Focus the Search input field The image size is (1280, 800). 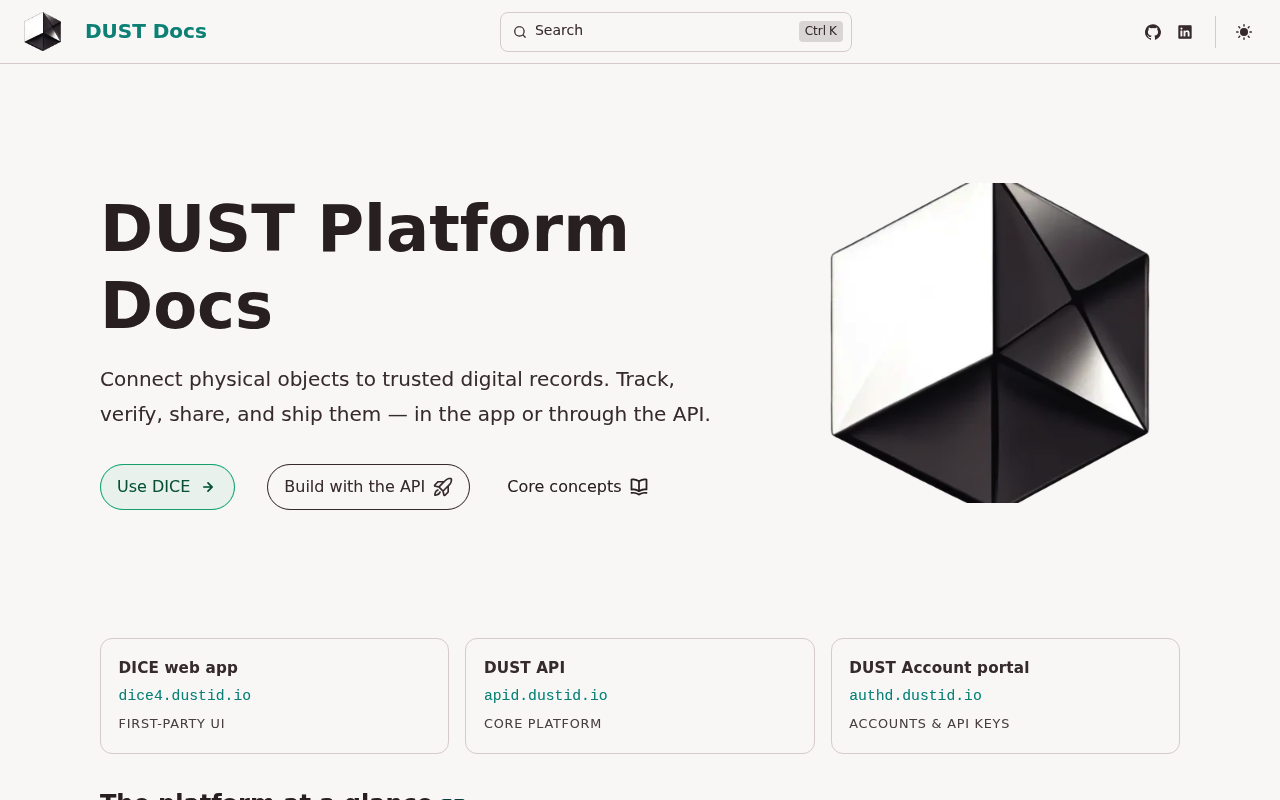(x=676, y=32)
